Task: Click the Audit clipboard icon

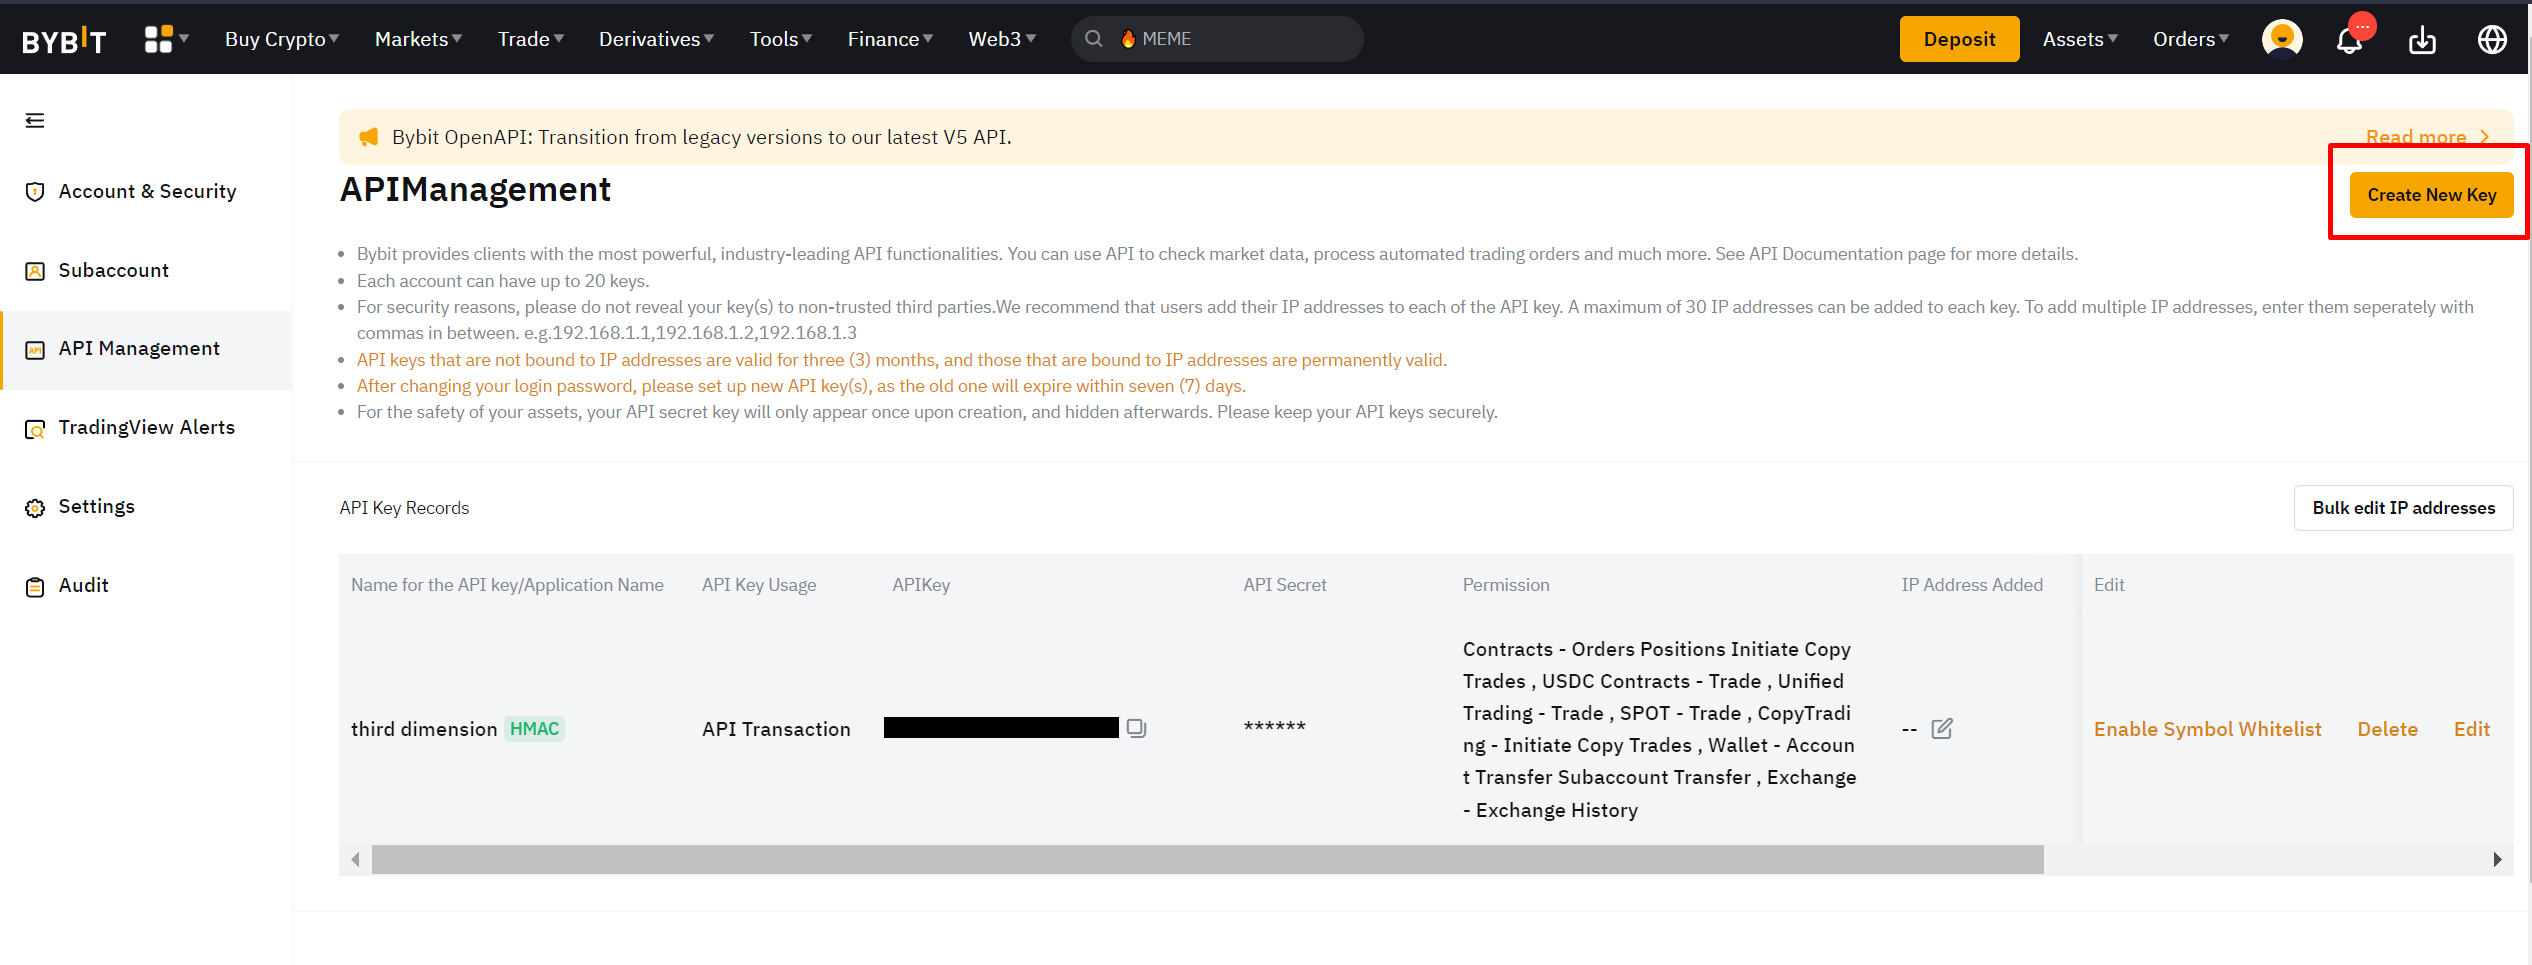Action: tap(35, 587)
